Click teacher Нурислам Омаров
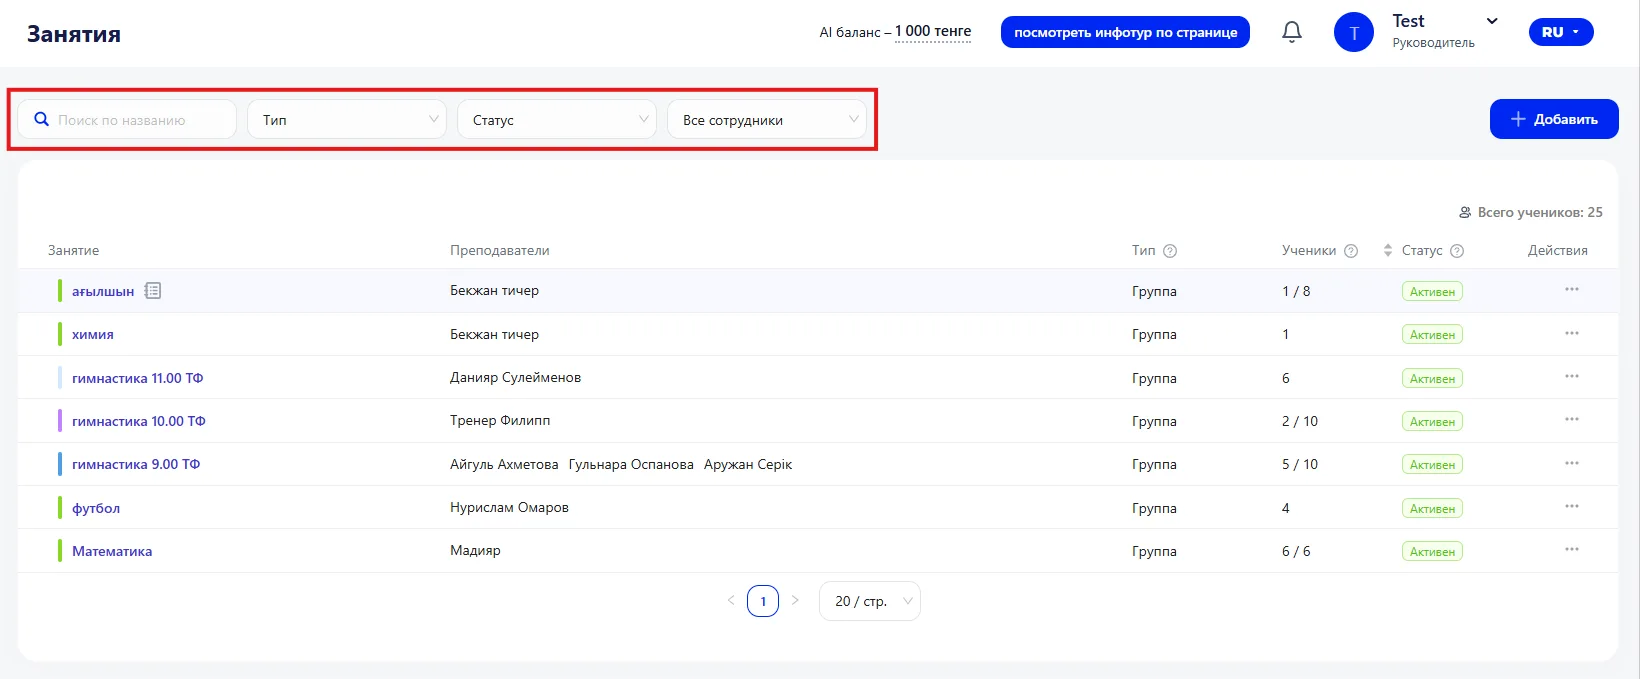The width and height of the screenshot is (1640, 679). pos(509,508)
